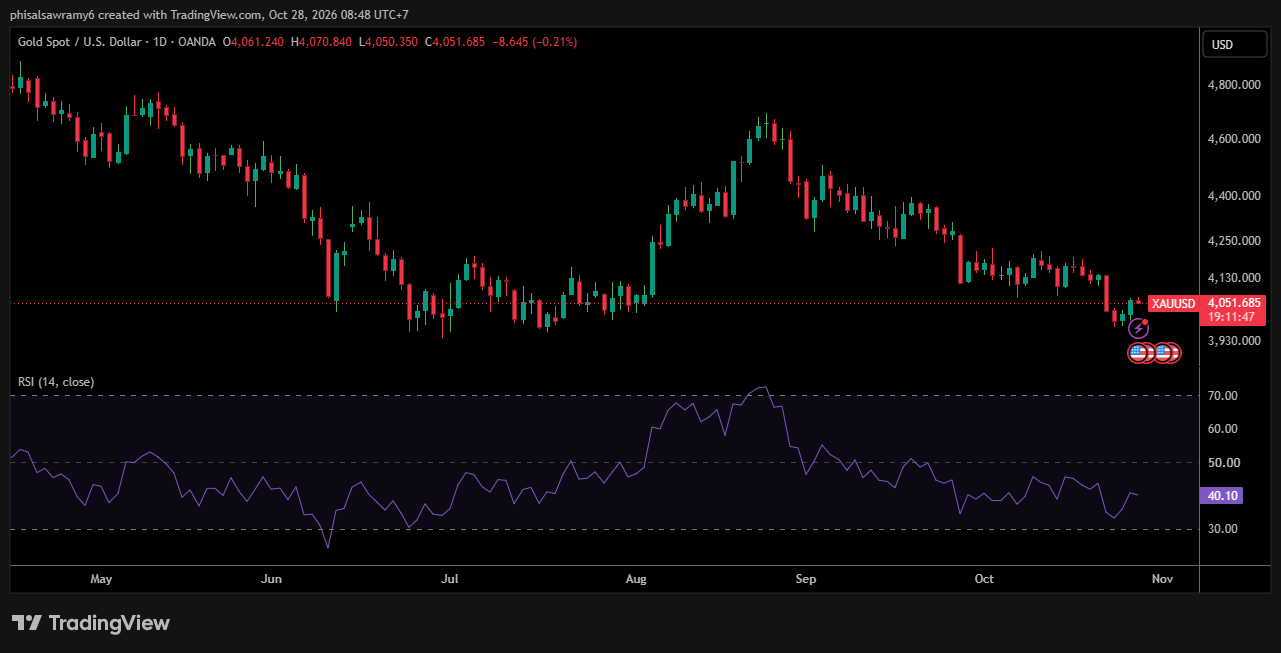Click the Jul label on the time axis
This screenshot has height=653, width=1281.
point(450,579)
